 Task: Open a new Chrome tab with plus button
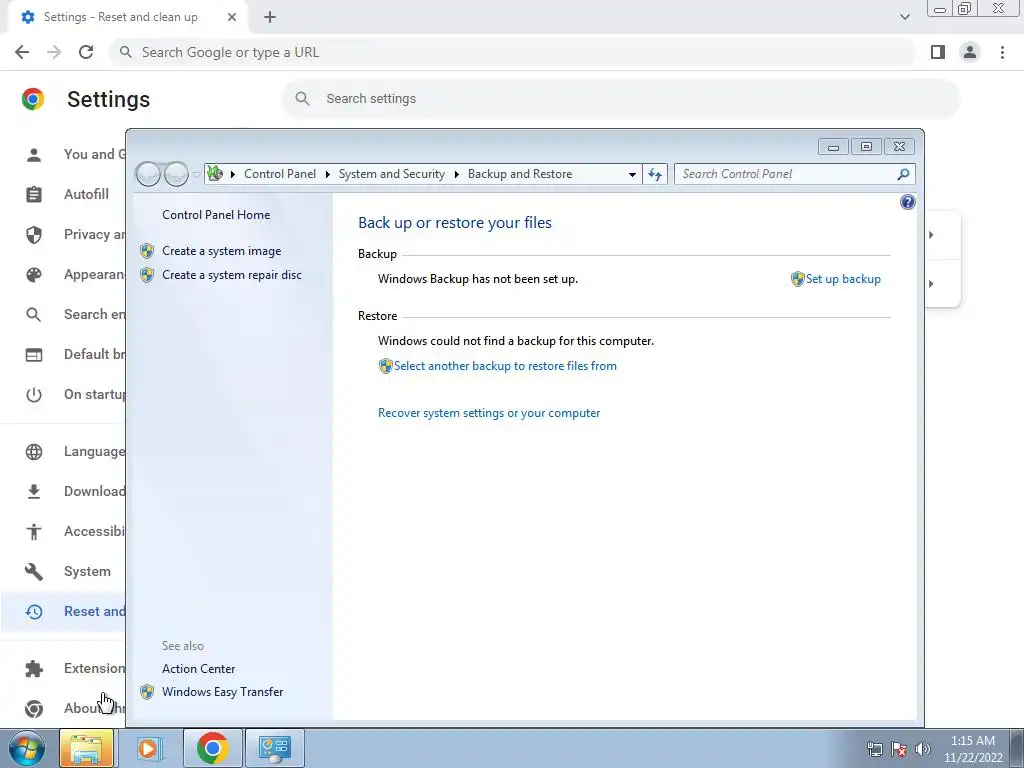(270, 17)
